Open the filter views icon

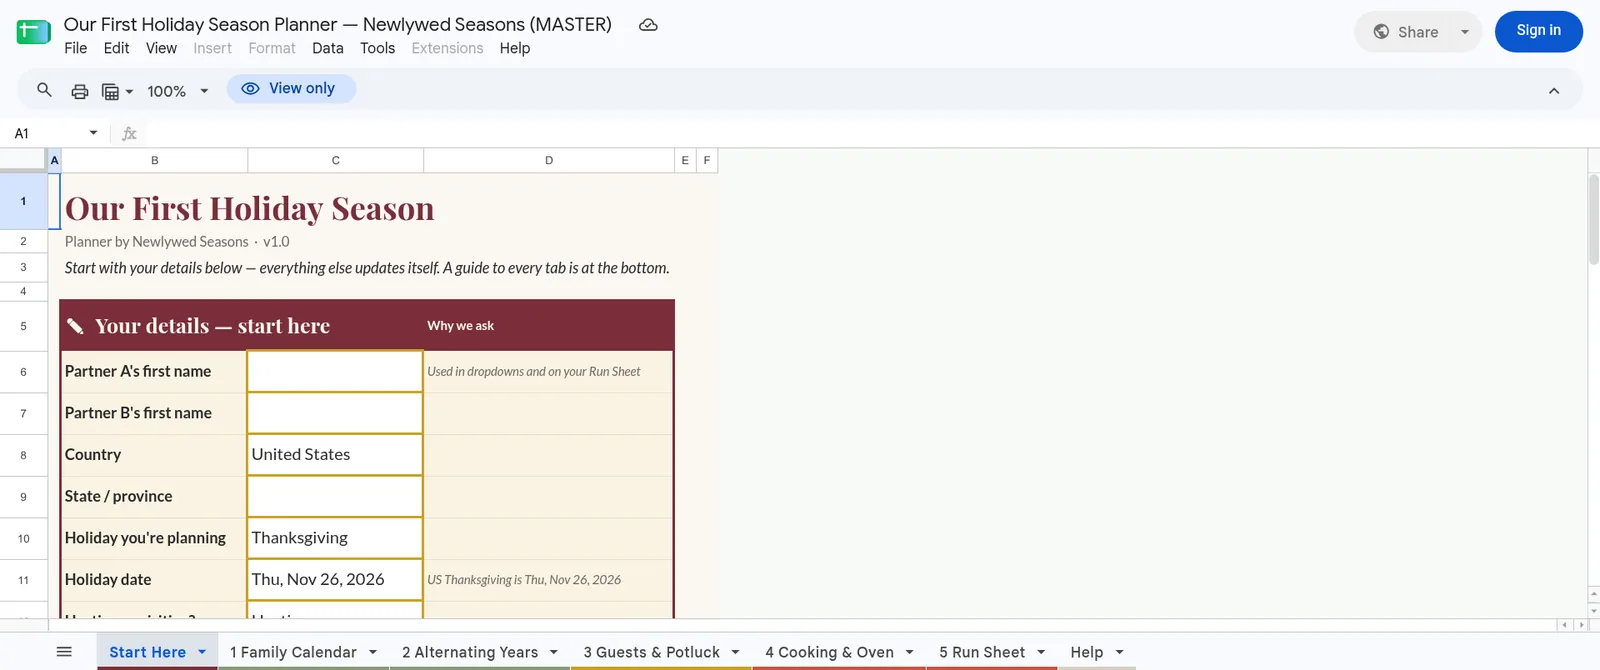coord(117,91)
